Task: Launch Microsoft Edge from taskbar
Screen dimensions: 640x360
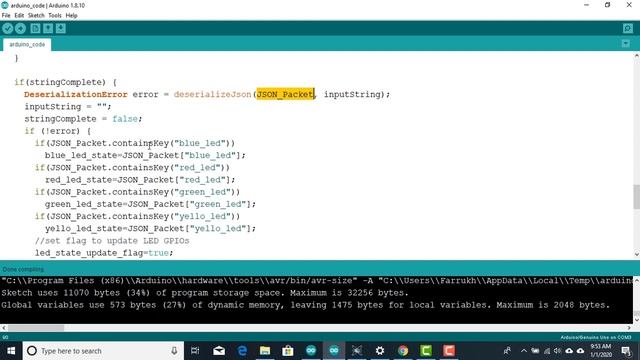Action: coord(242,351)
